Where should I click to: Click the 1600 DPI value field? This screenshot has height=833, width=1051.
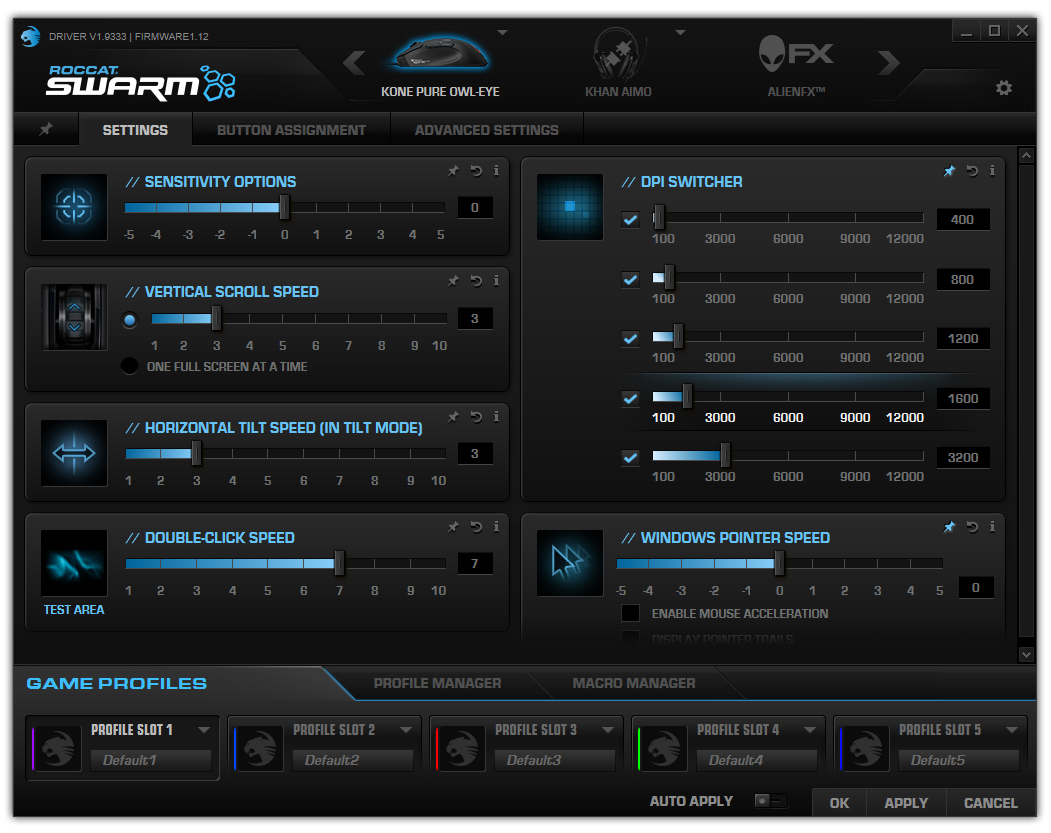coord(963,399)
